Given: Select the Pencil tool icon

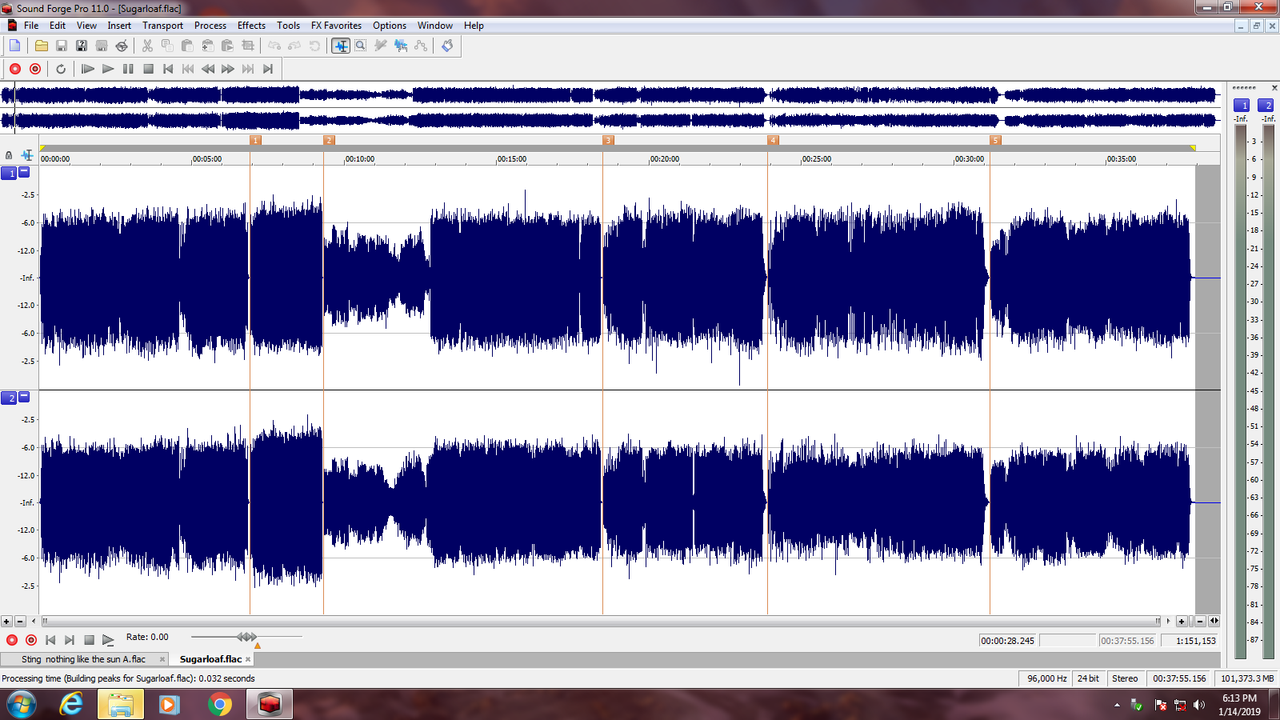Looking at the screenshot, I should pyautogui.click(x=380, y=45).
